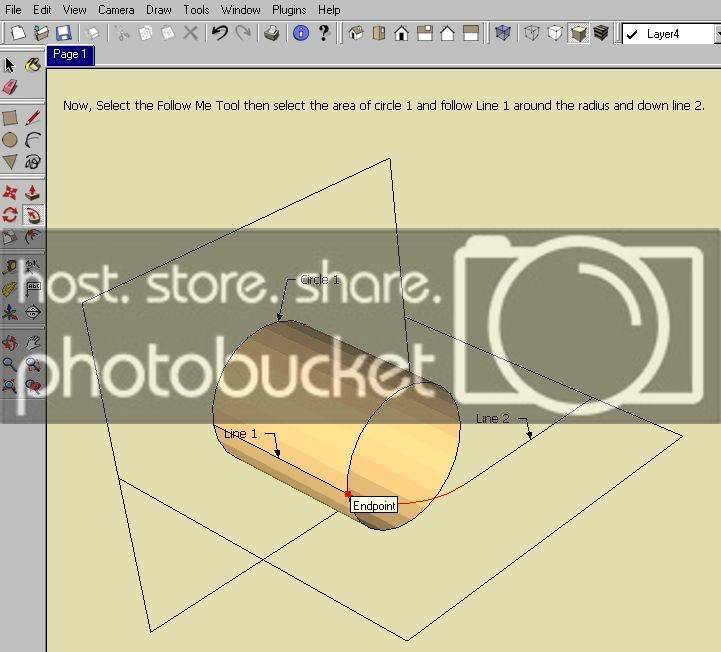The image size is (721, 652).
Task: Select the Orbit tool
Action: (10, 343)
